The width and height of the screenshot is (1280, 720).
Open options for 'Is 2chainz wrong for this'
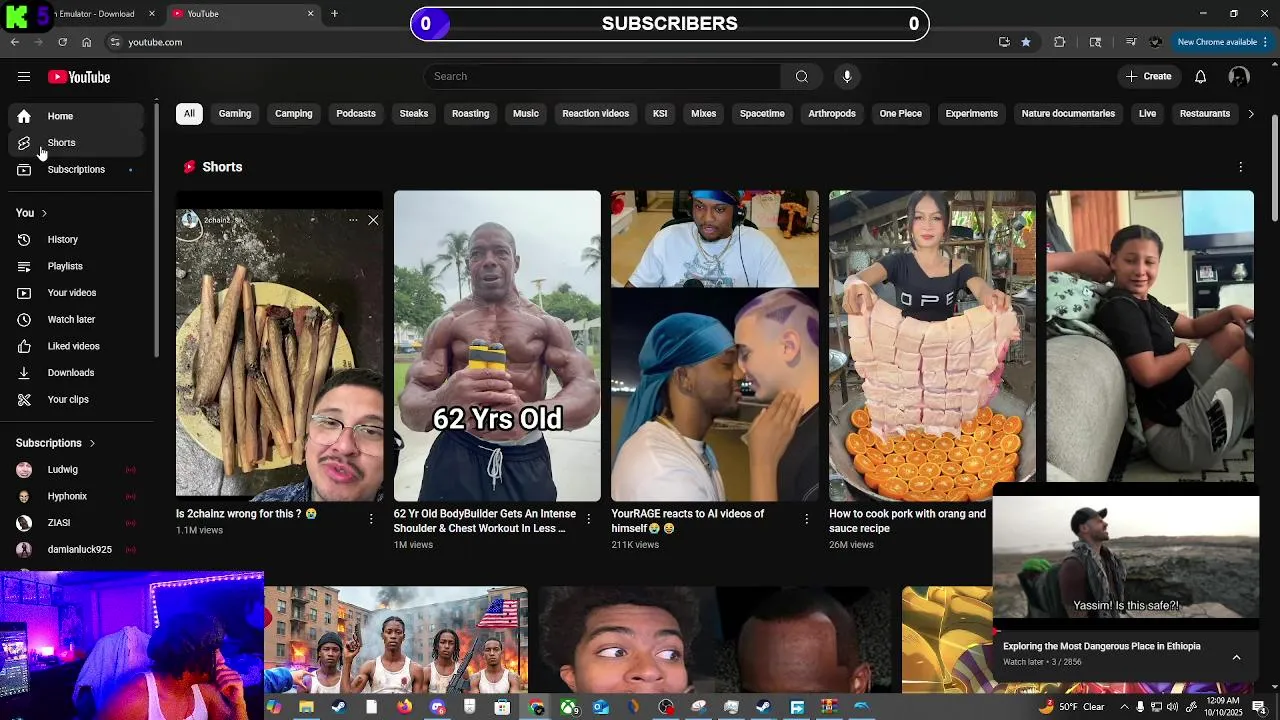(x=371, y=519)
